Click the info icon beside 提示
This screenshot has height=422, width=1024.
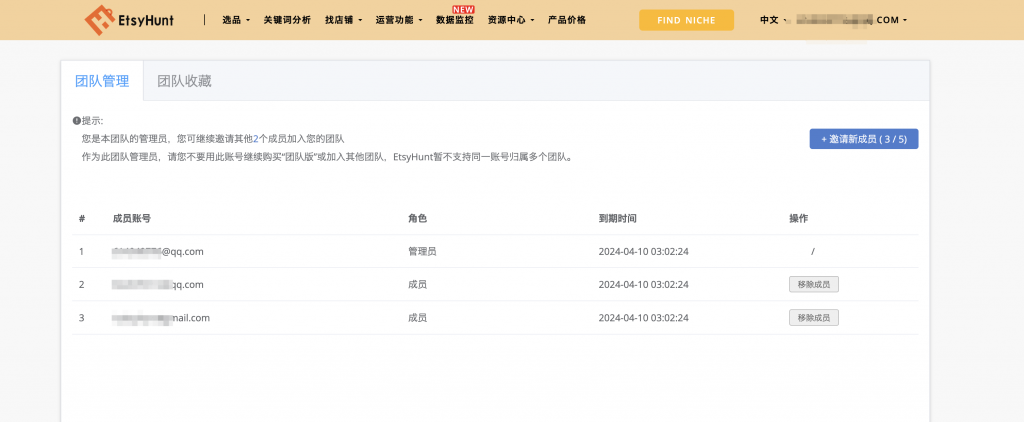[77, 120]
